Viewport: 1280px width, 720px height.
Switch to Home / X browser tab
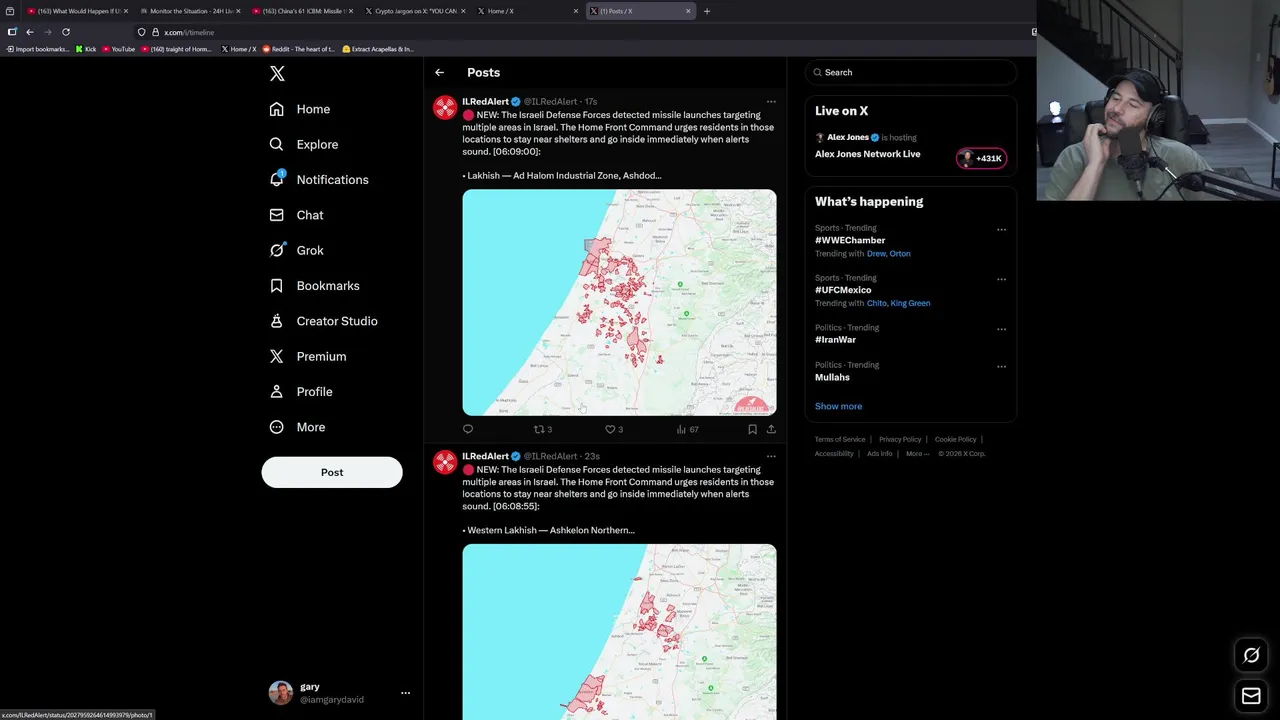[526, 11]
